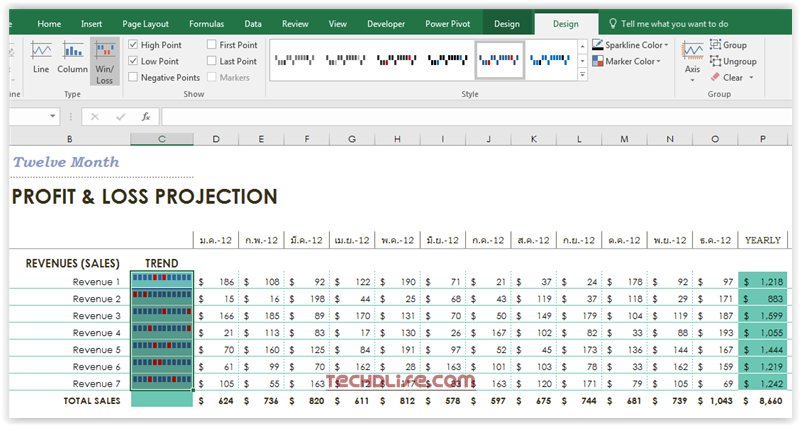Image resolution: width=800 pixels, height=426 pixels.
Task: Click the Revenue 3 row label
Action: (96, 316)
